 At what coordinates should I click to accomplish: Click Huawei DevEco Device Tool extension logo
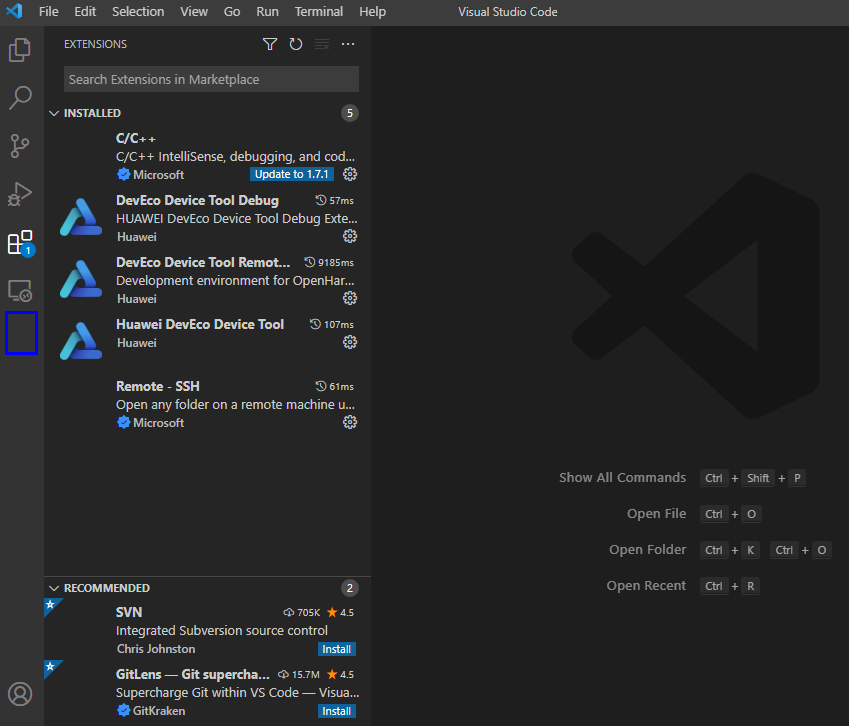coord(81,341)
